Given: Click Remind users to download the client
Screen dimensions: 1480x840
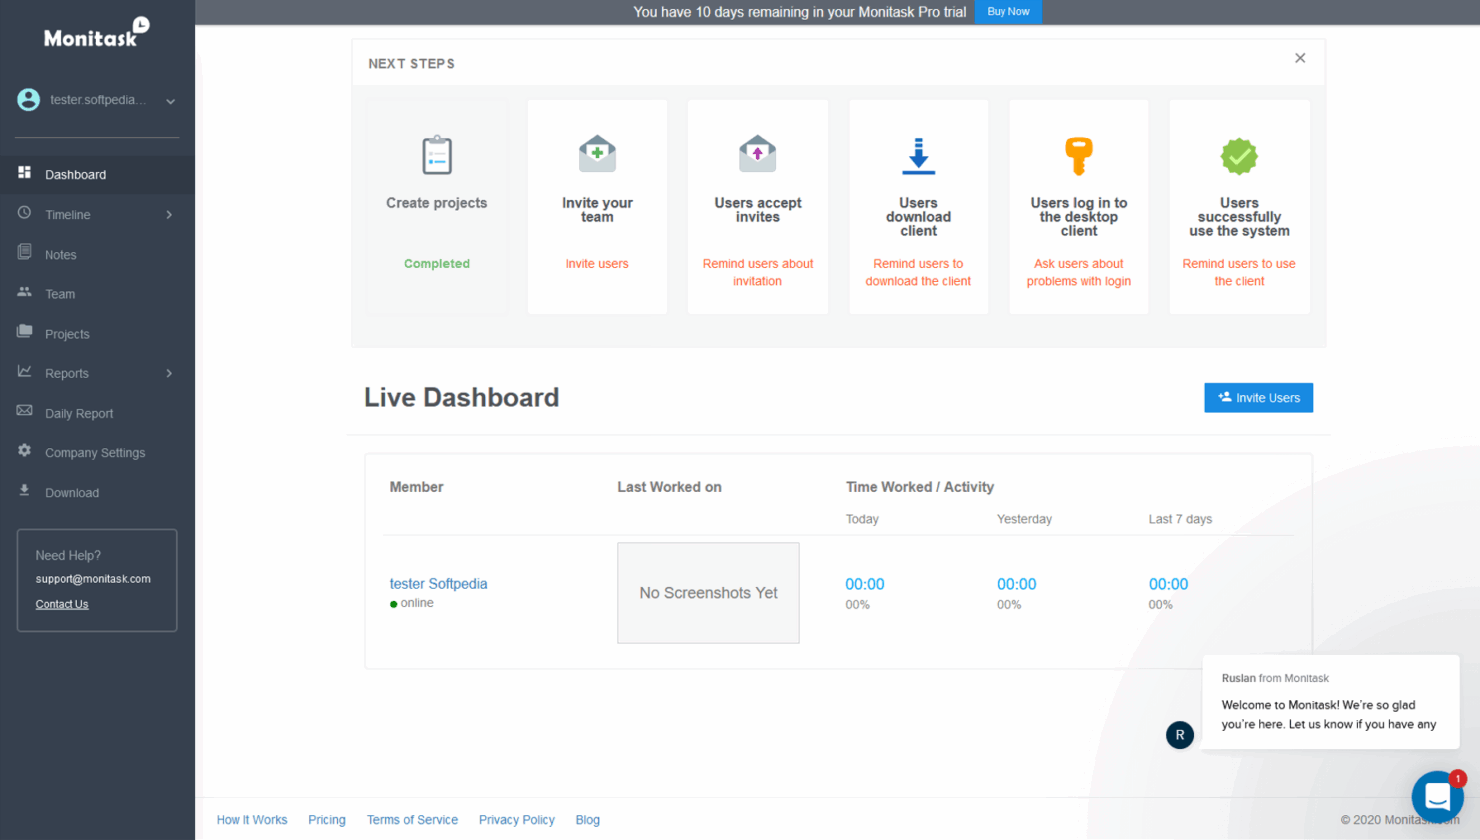Looking at the screenshot, I should [918, 272].
